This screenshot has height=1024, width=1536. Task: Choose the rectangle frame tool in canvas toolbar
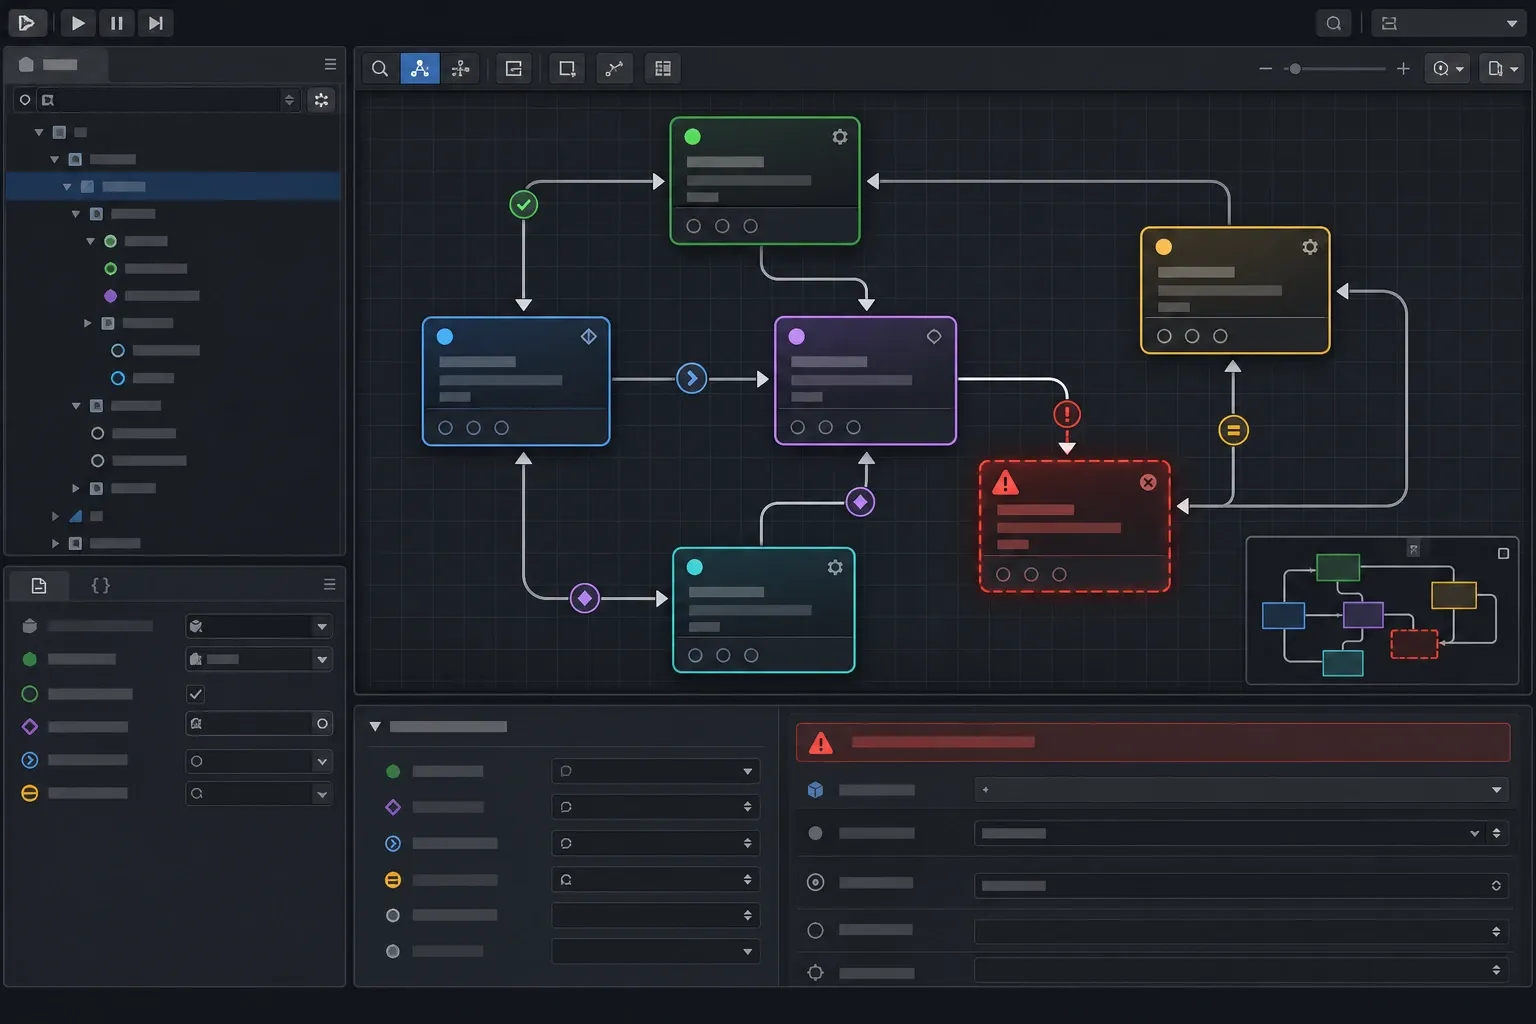[567, 68]
